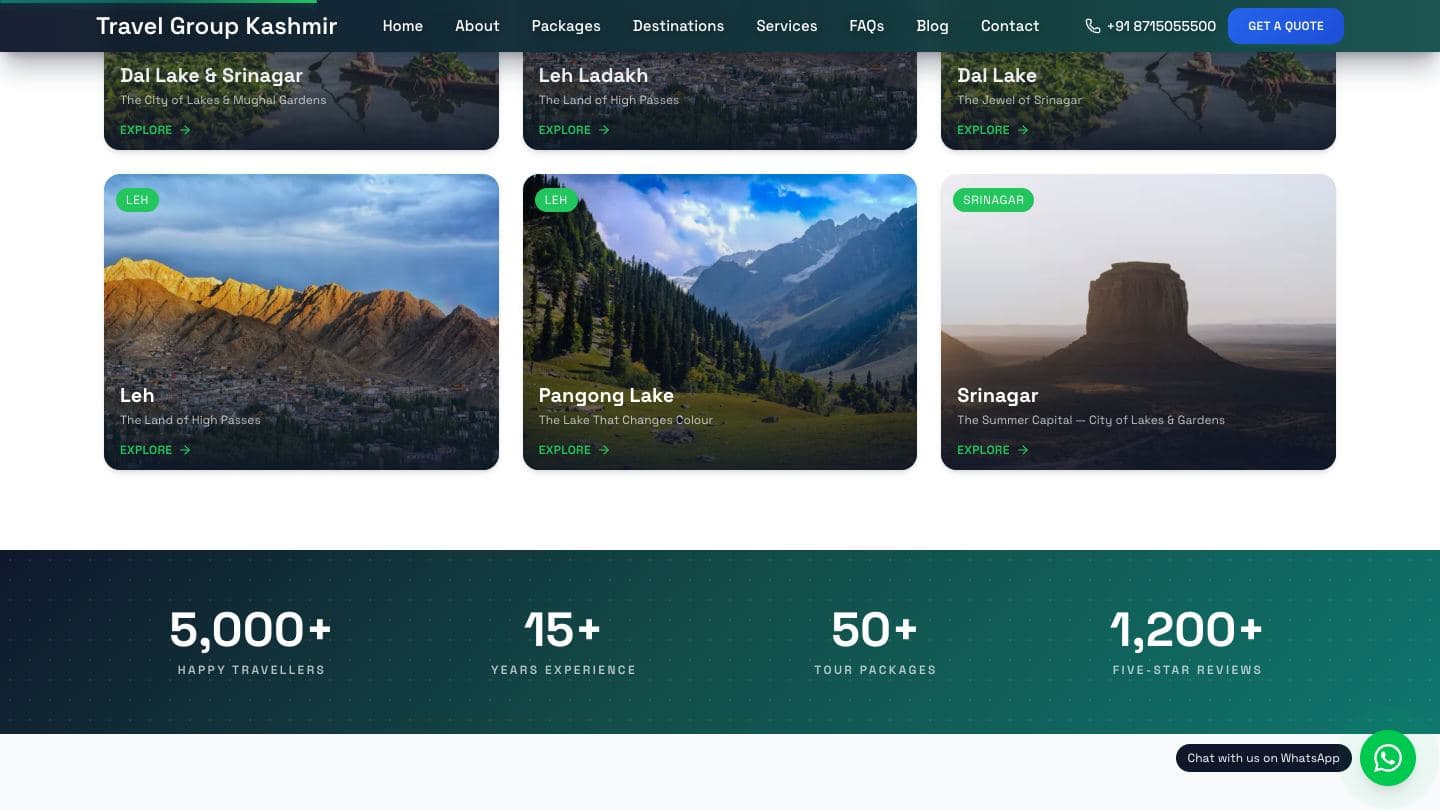Click the LEH tag on Pangong Lake card
1440x810 pixels.
click(x=556, y=200)
